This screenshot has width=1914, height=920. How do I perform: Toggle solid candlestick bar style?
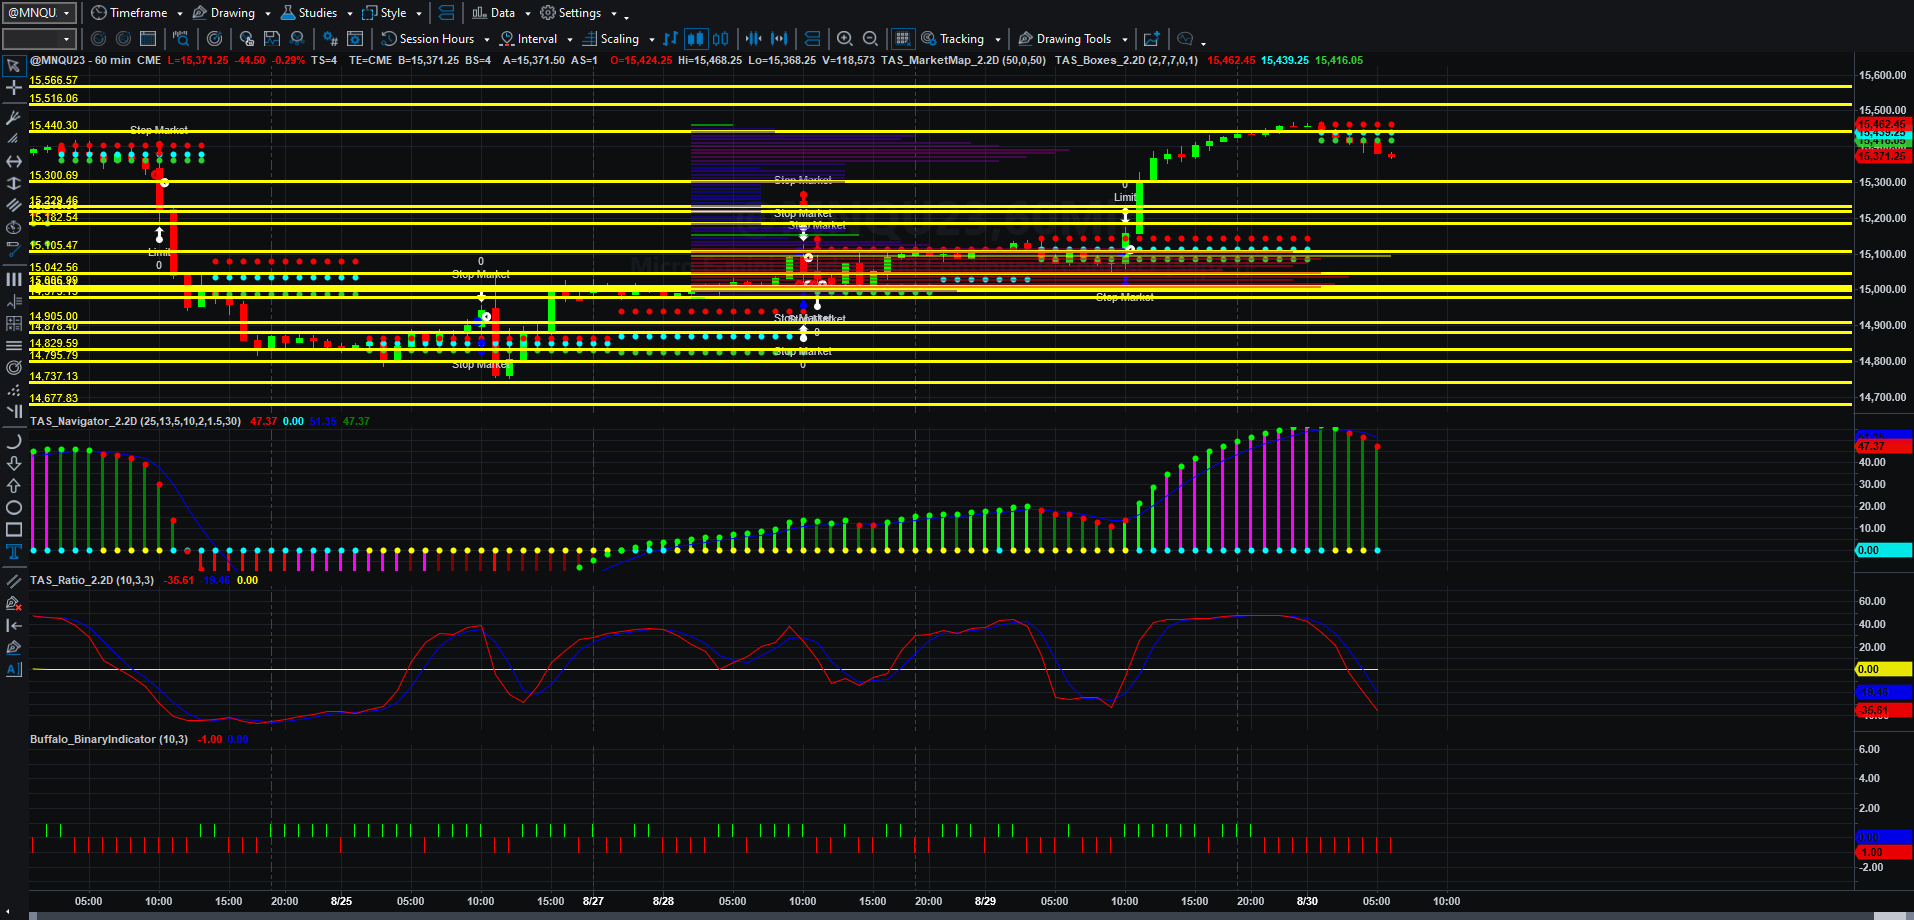click(695, 39)
